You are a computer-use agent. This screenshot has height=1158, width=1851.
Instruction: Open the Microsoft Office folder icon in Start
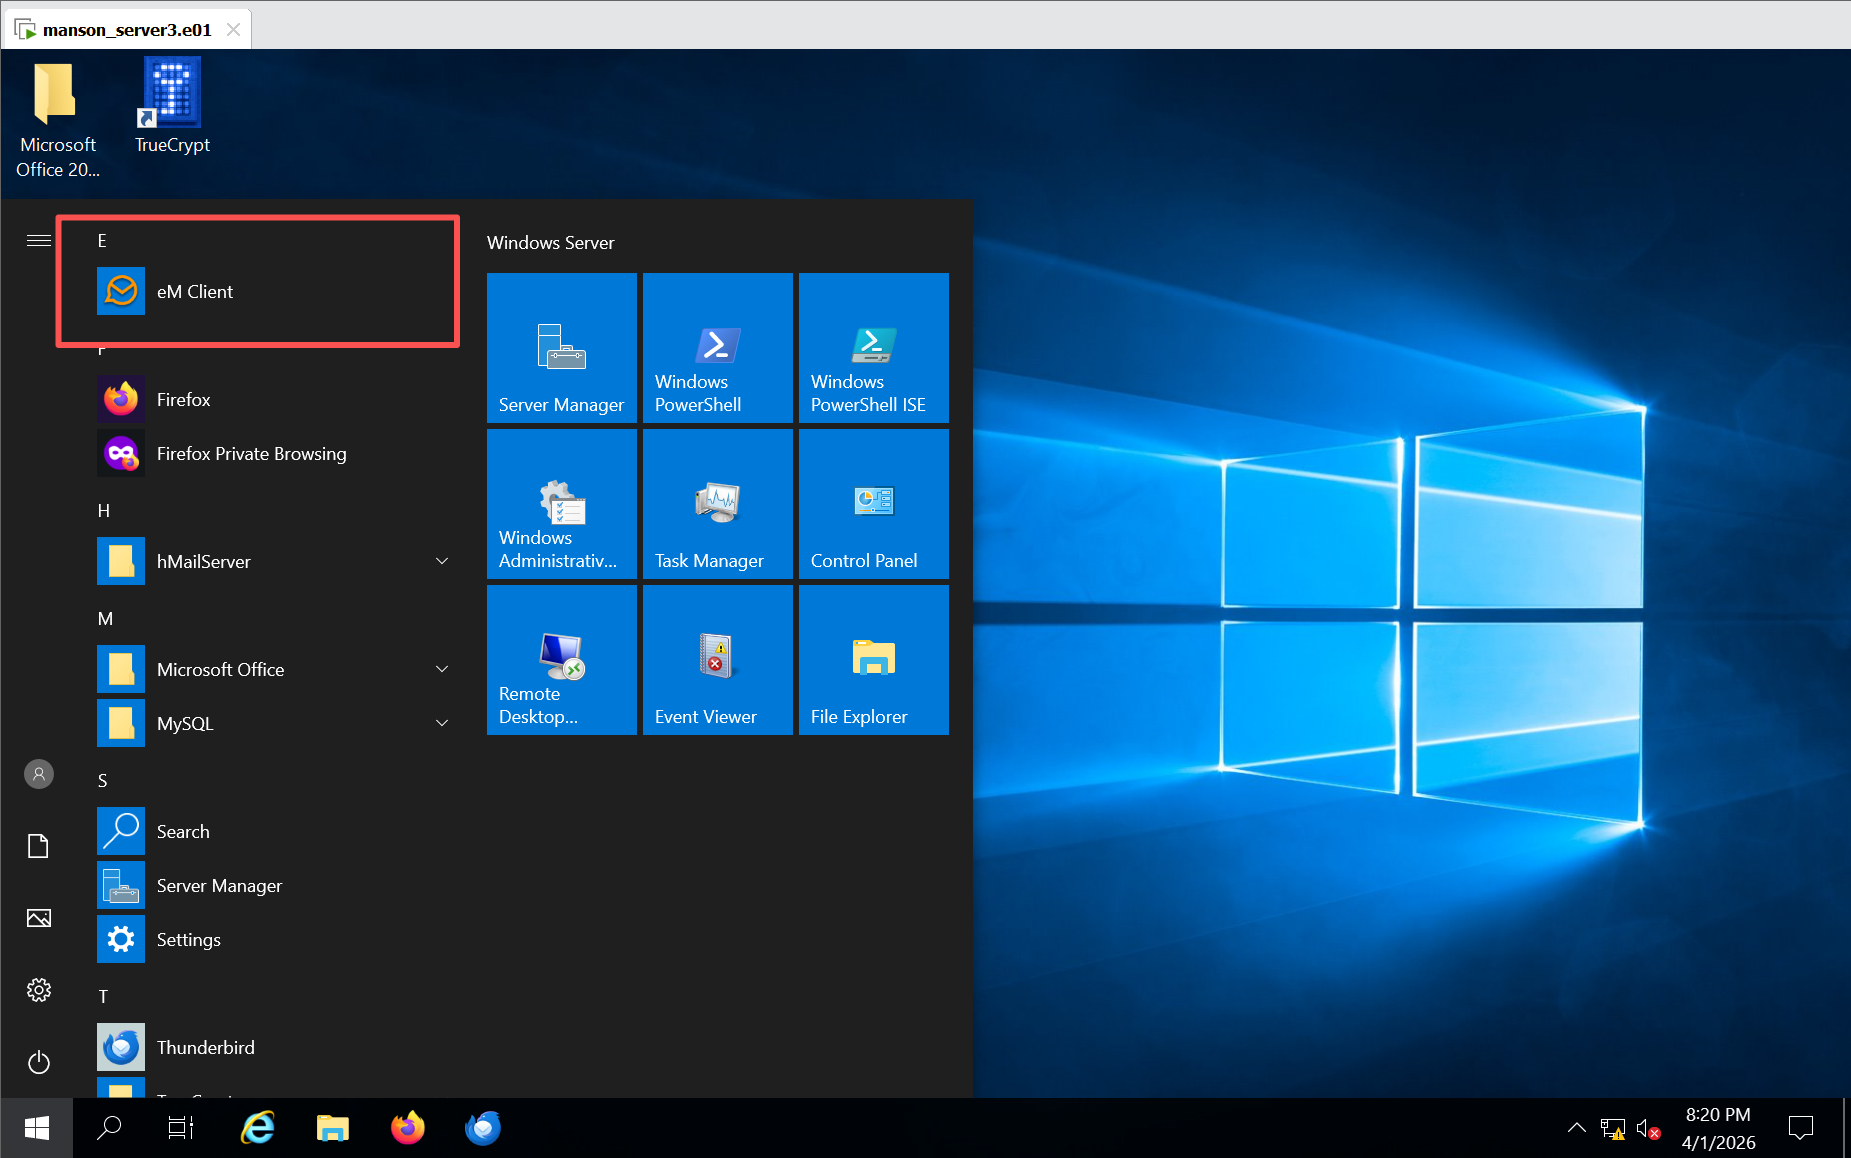click(121, 669)
